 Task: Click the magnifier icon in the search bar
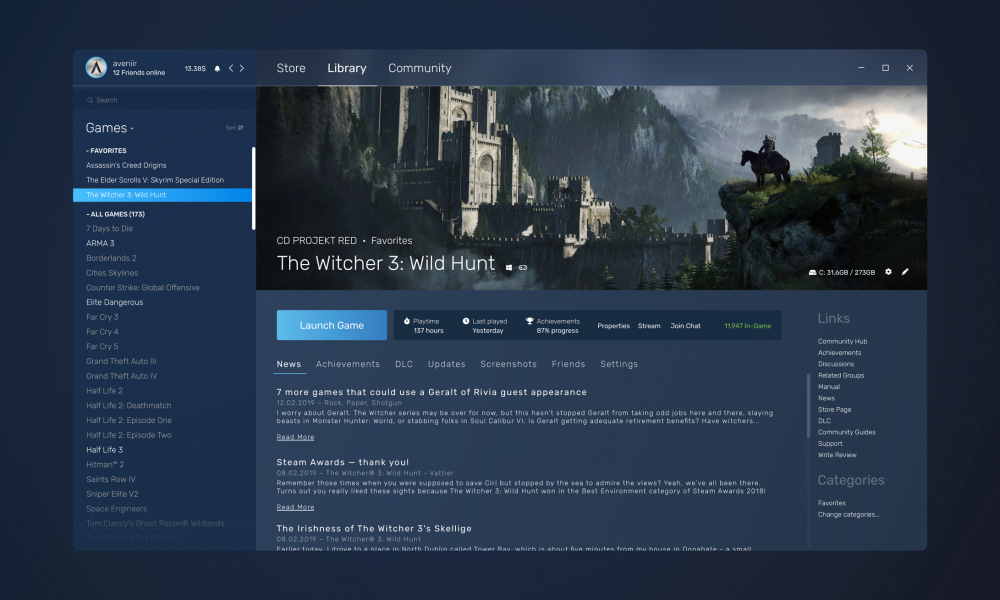click(90, 100)
